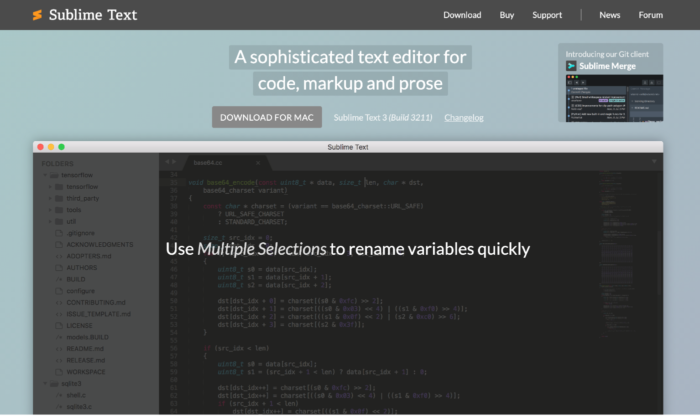The image size is (700, 420).
Task: Click the third_party folder icon
Action: click(x=59, y=198)
